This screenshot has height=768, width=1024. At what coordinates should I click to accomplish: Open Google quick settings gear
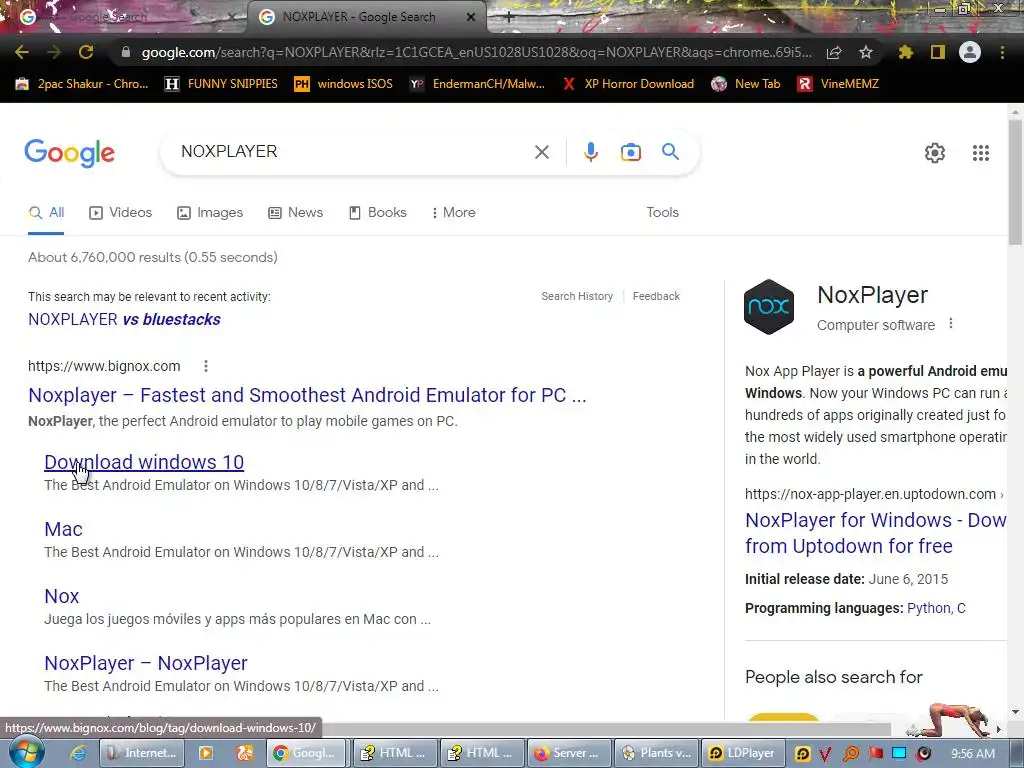click(935, 153)
